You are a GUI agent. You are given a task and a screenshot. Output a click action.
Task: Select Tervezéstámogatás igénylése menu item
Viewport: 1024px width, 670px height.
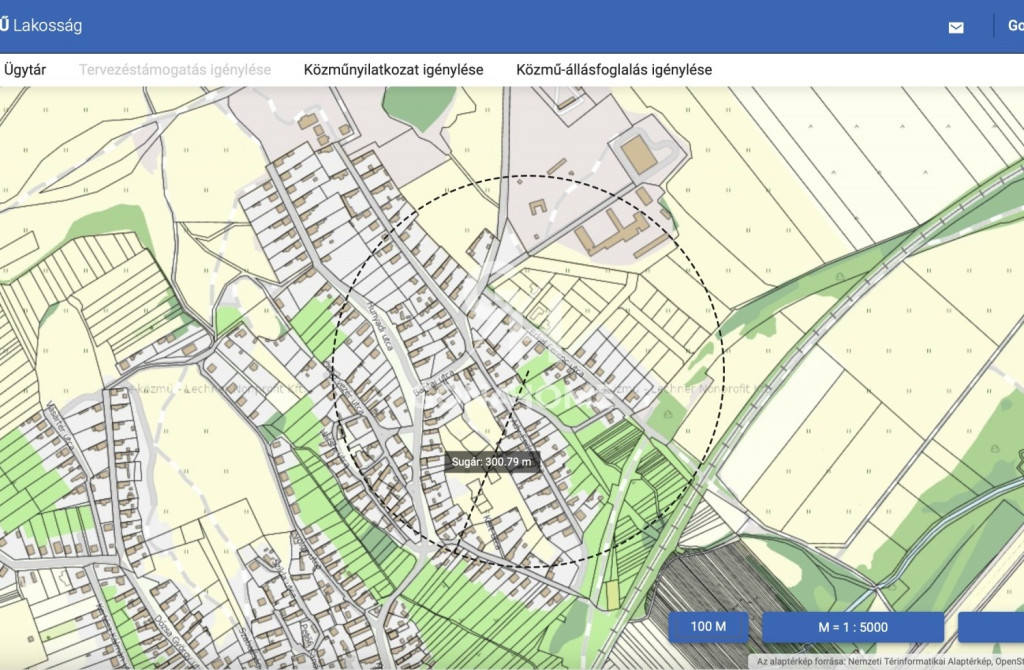(175, 70)
